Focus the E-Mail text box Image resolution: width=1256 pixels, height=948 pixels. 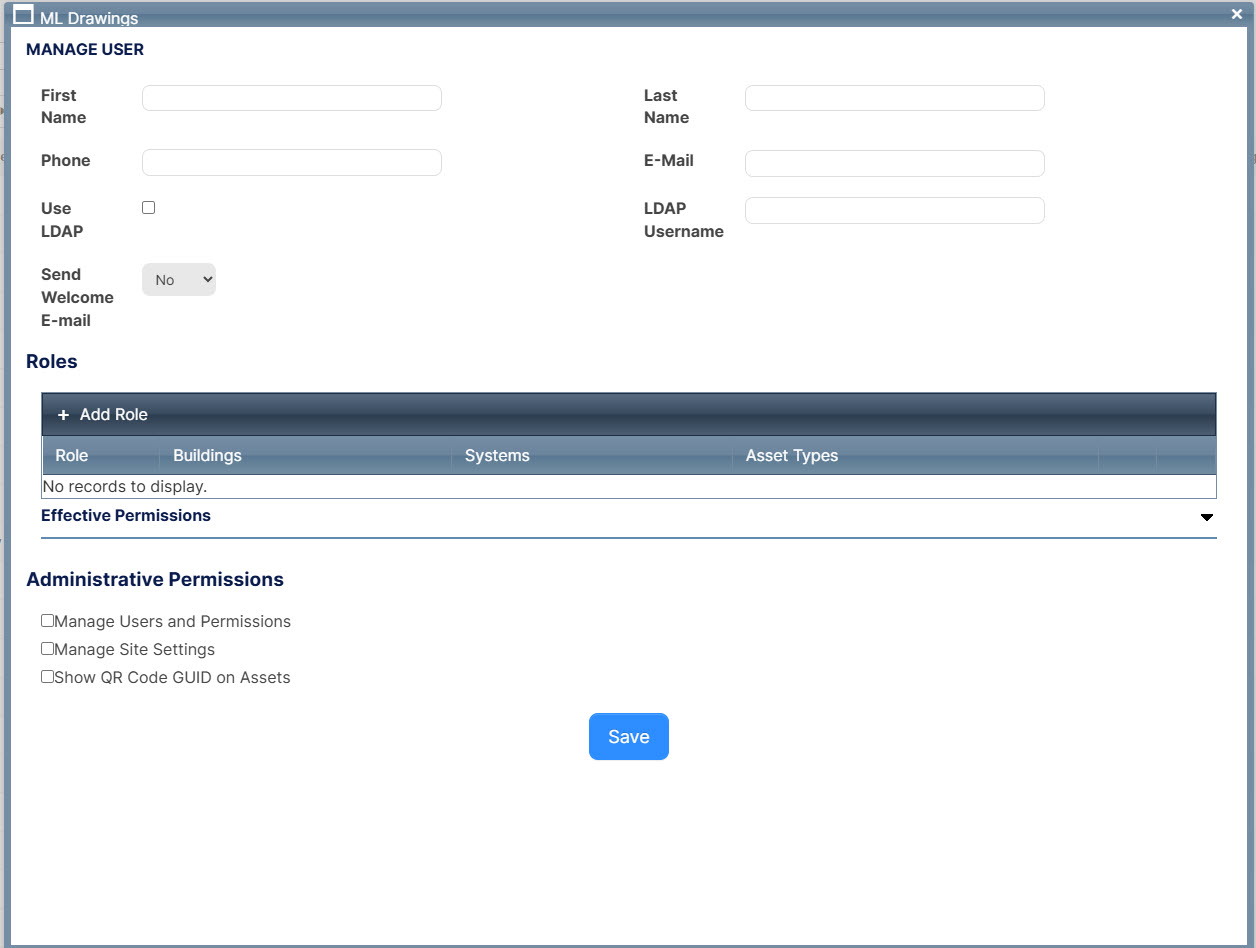coord(895,163)
